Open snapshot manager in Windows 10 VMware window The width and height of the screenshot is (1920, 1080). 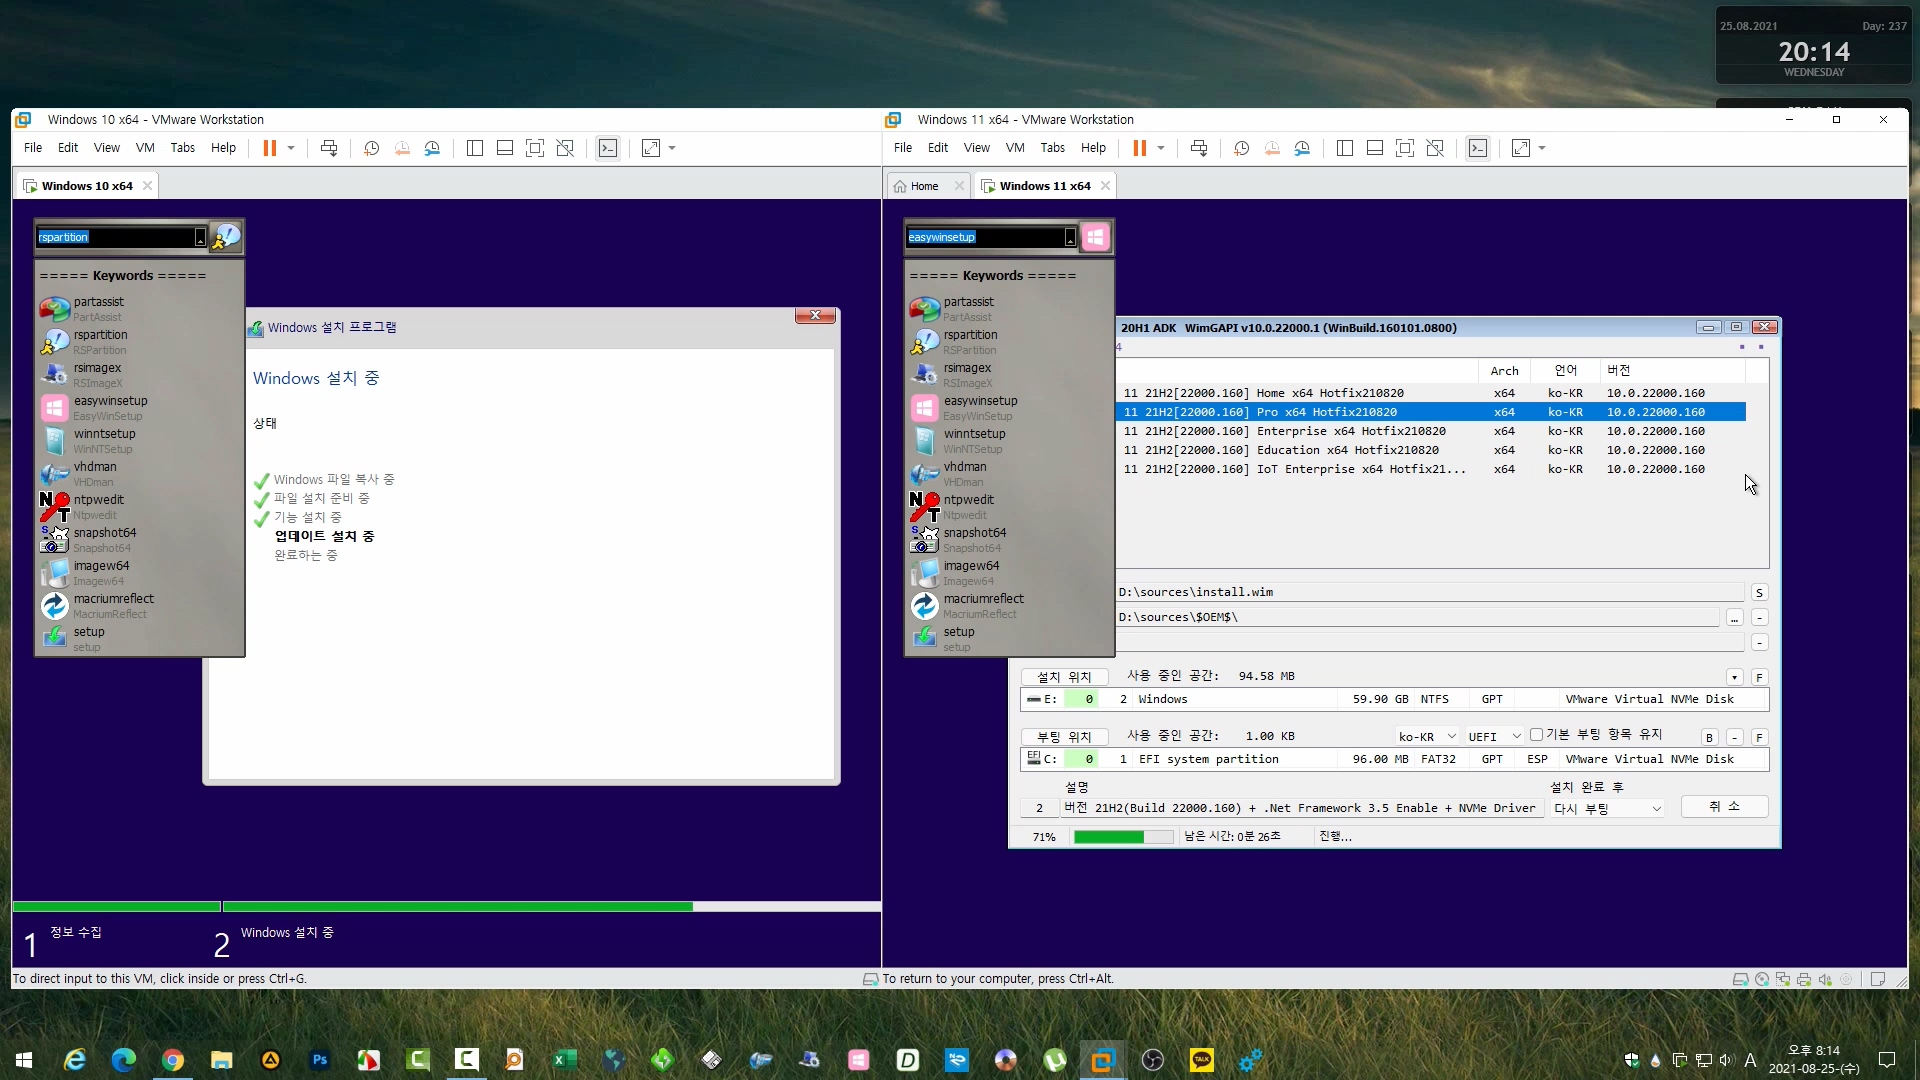tap(432, 148)
